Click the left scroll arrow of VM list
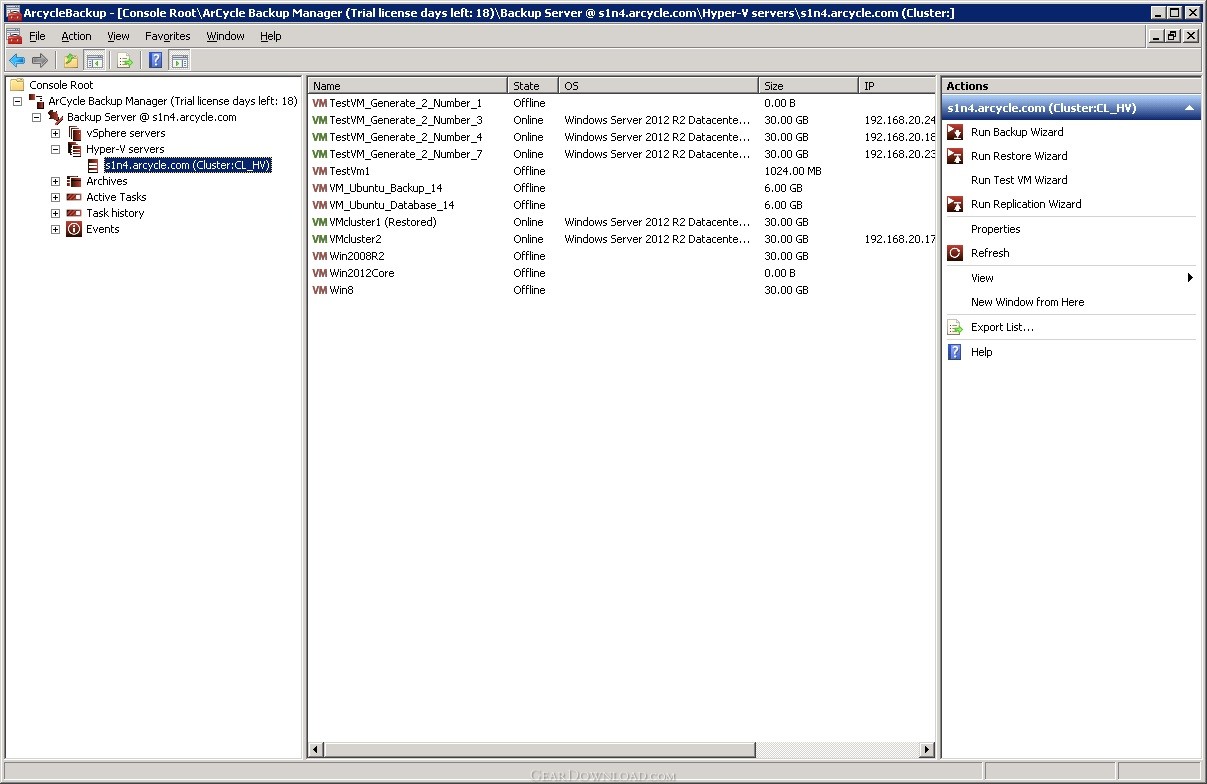1207x784 pixels. [316, 749]
